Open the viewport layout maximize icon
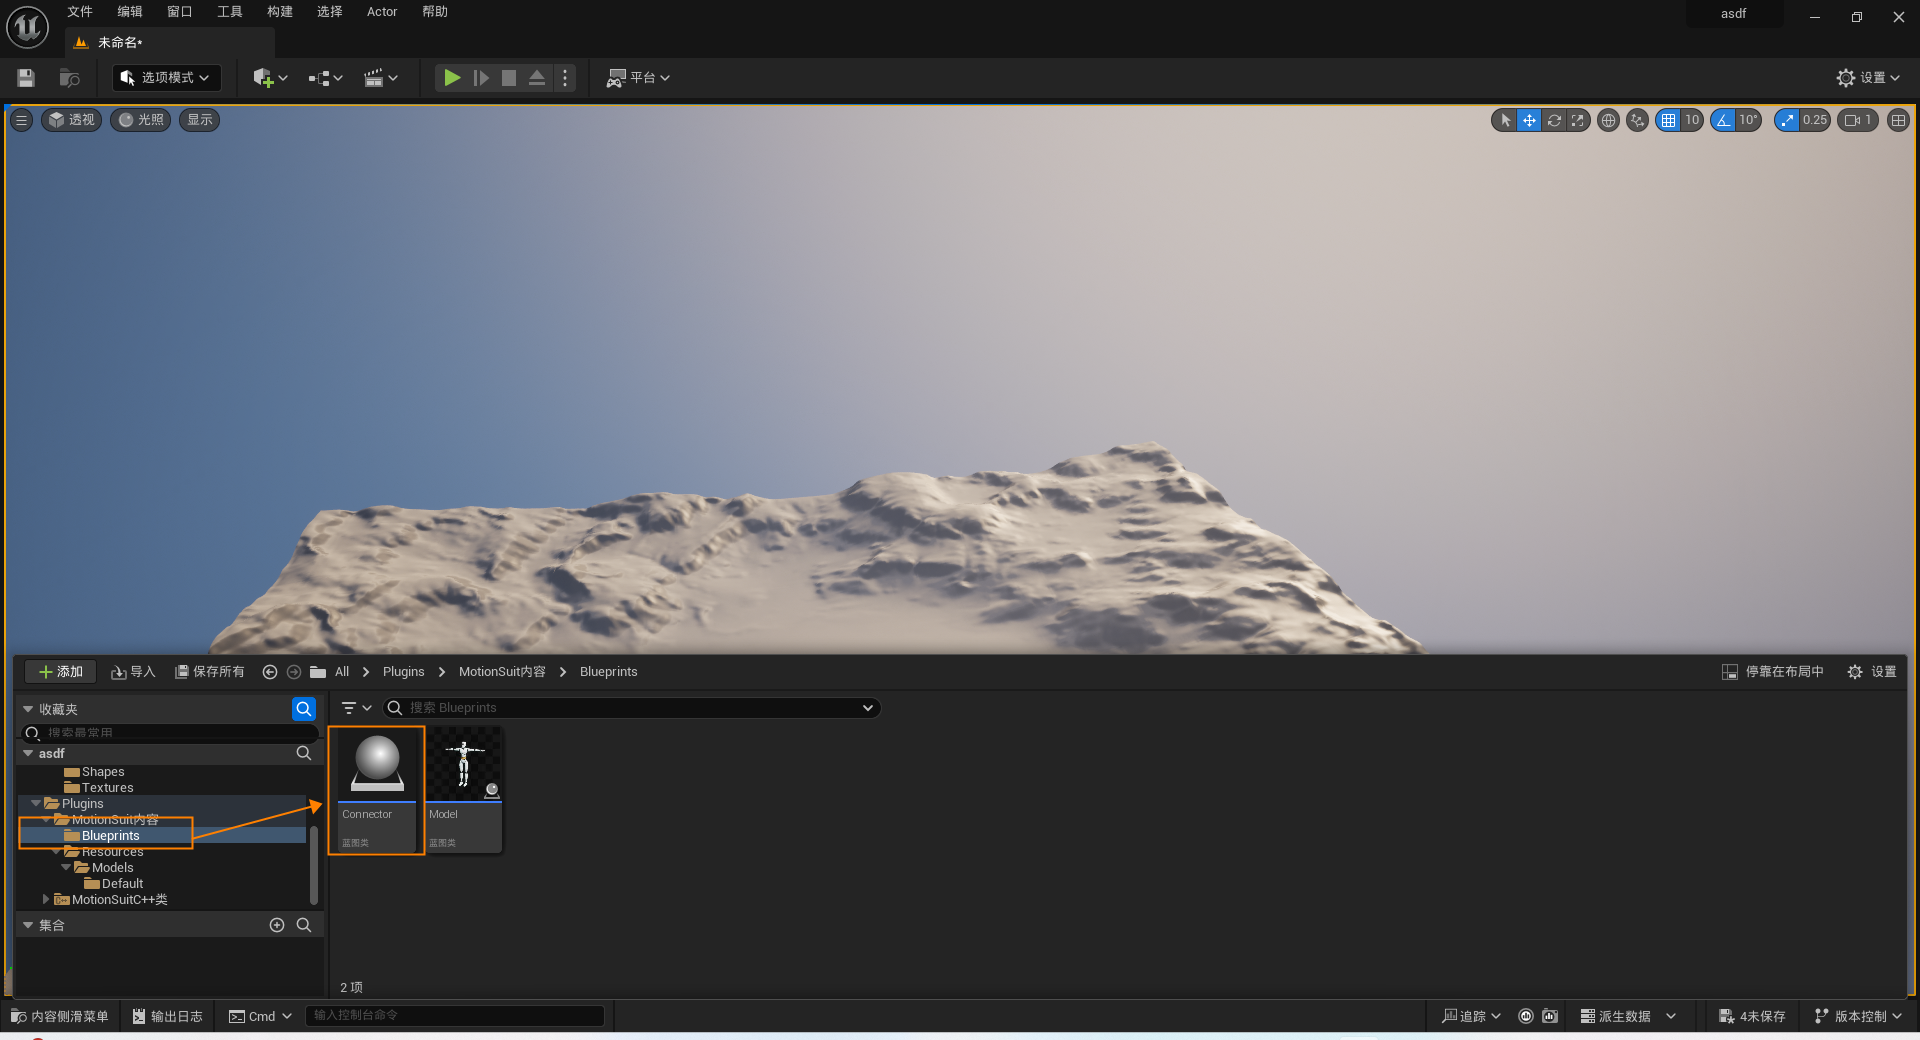1920x1040 pixels. pyautogui.click(x=1898, y=120)
